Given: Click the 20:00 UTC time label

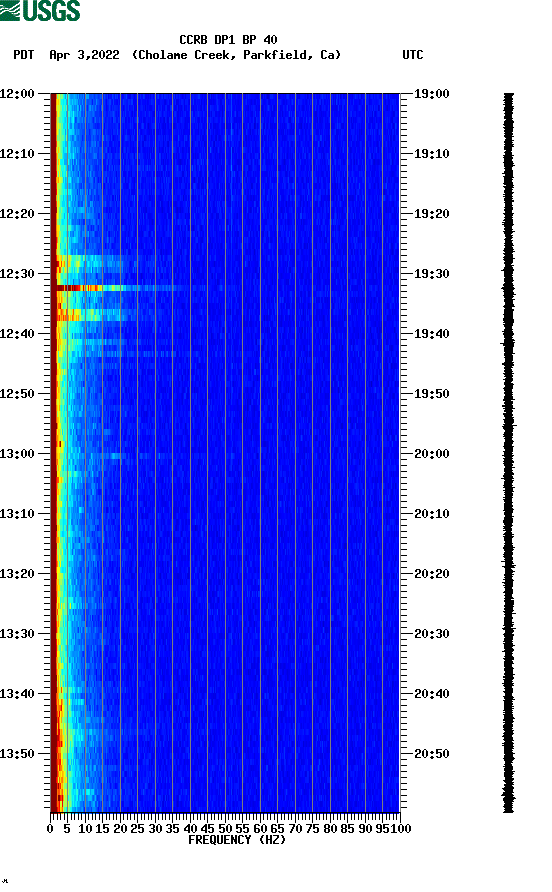Looking at the screenshot, I should (x=432, y=454).
